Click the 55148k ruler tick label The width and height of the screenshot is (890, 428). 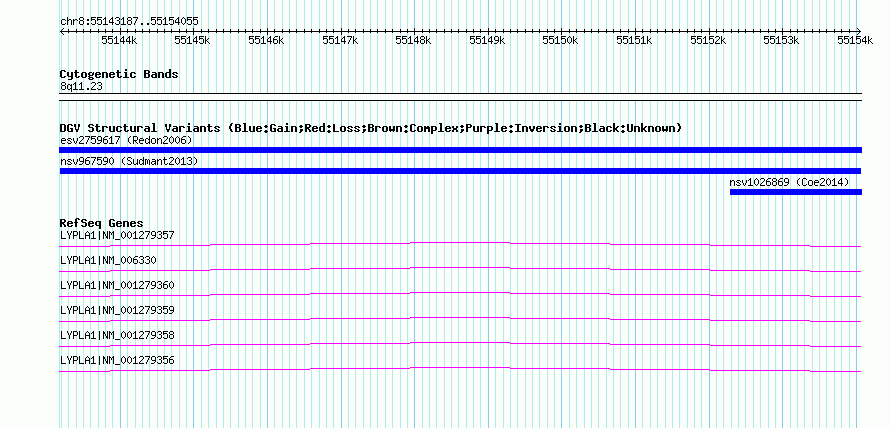(x=413, y=40)
